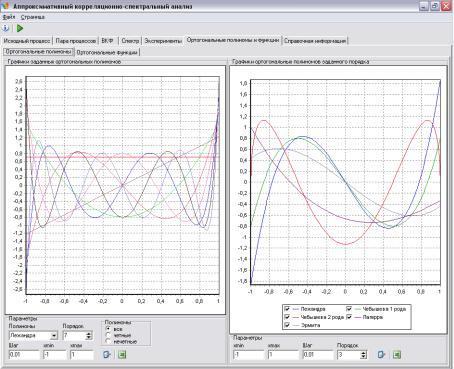Toggle Чебышева 1 рода checkbox

(349, 309)
